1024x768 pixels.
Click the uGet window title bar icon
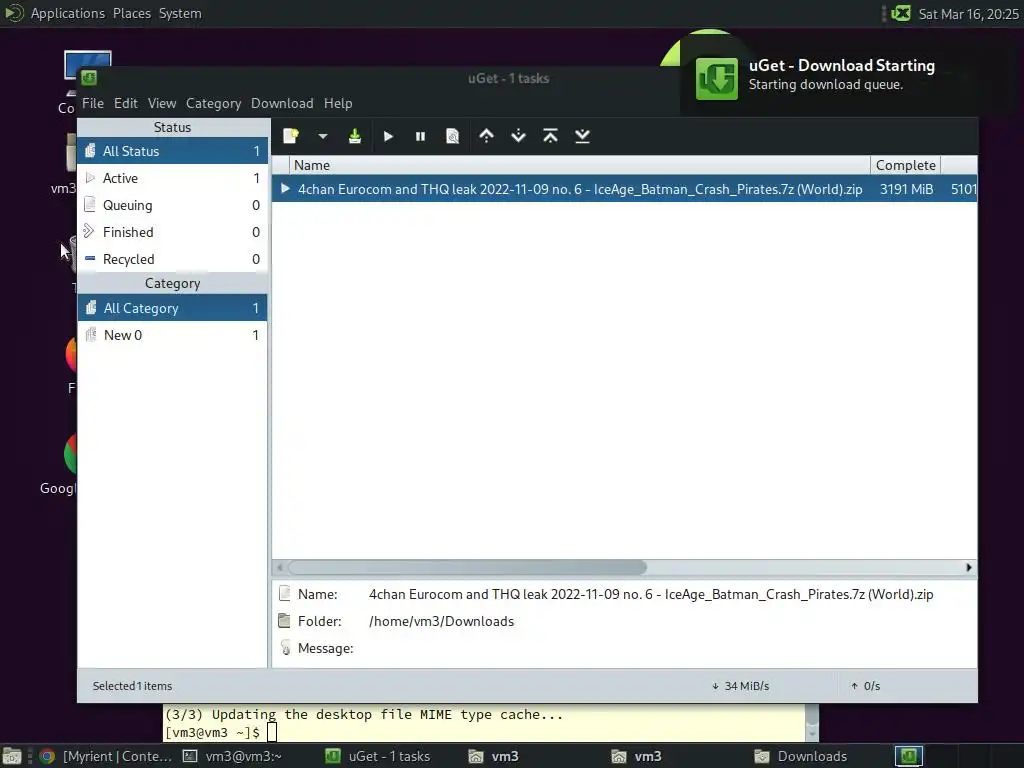pyautogui.click(x=89, y=78)
